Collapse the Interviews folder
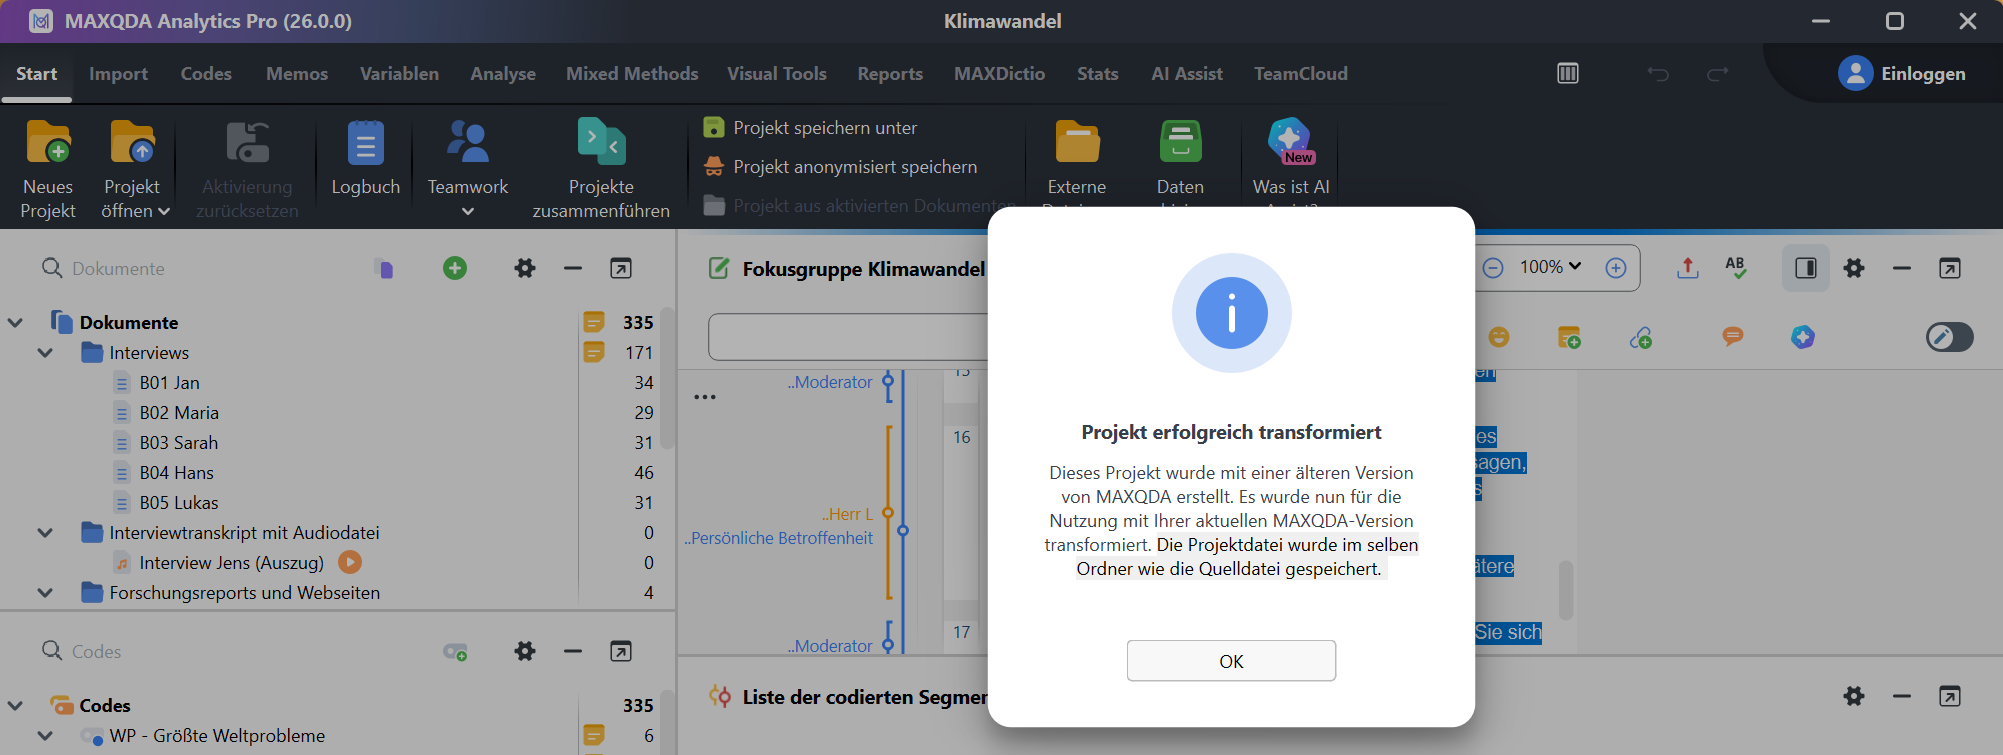Viewport: 2003px width, 755px height. [45, 353]
